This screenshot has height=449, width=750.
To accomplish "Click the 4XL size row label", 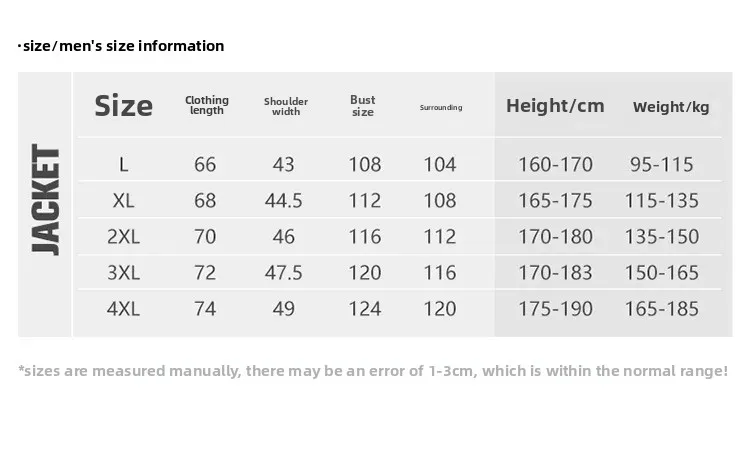I will 123,309.
